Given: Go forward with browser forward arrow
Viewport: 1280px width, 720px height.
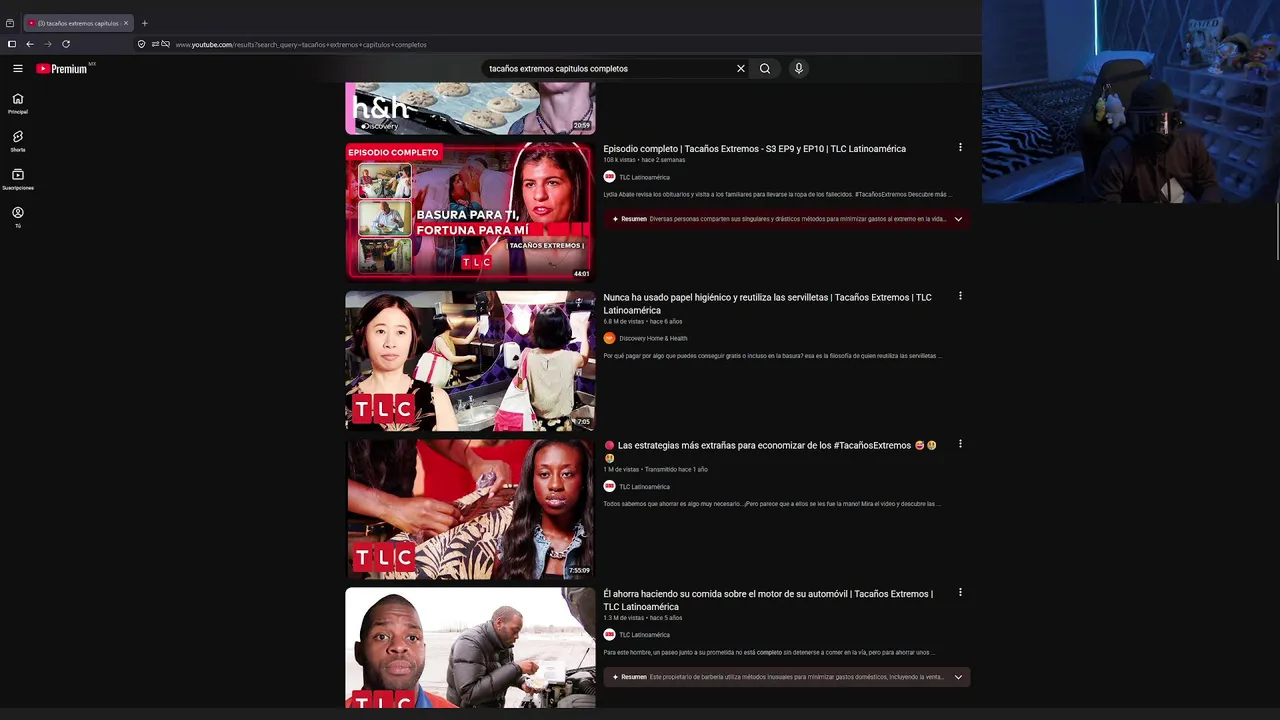Looking at the screenshot, I should click(x=47, y=44).
